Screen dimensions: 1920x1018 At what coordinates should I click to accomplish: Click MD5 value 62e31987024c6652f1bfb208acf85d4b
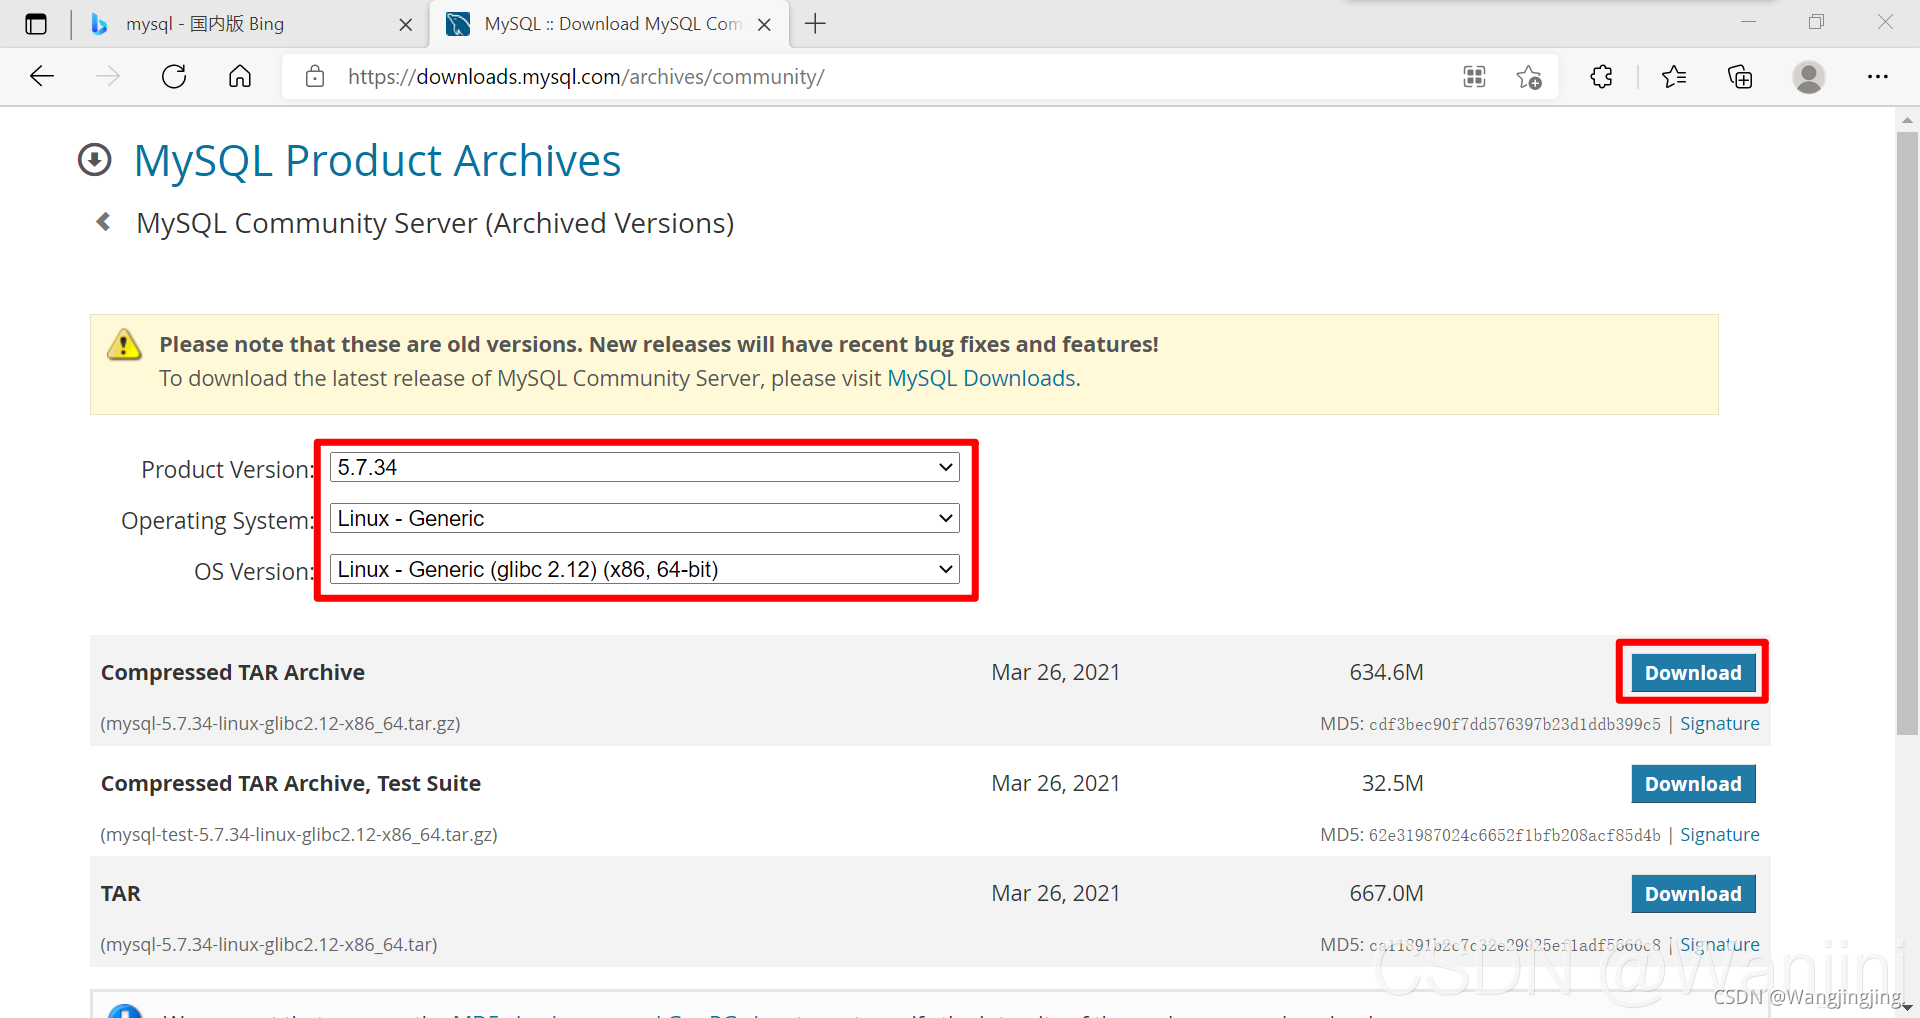click(1514, 835)
